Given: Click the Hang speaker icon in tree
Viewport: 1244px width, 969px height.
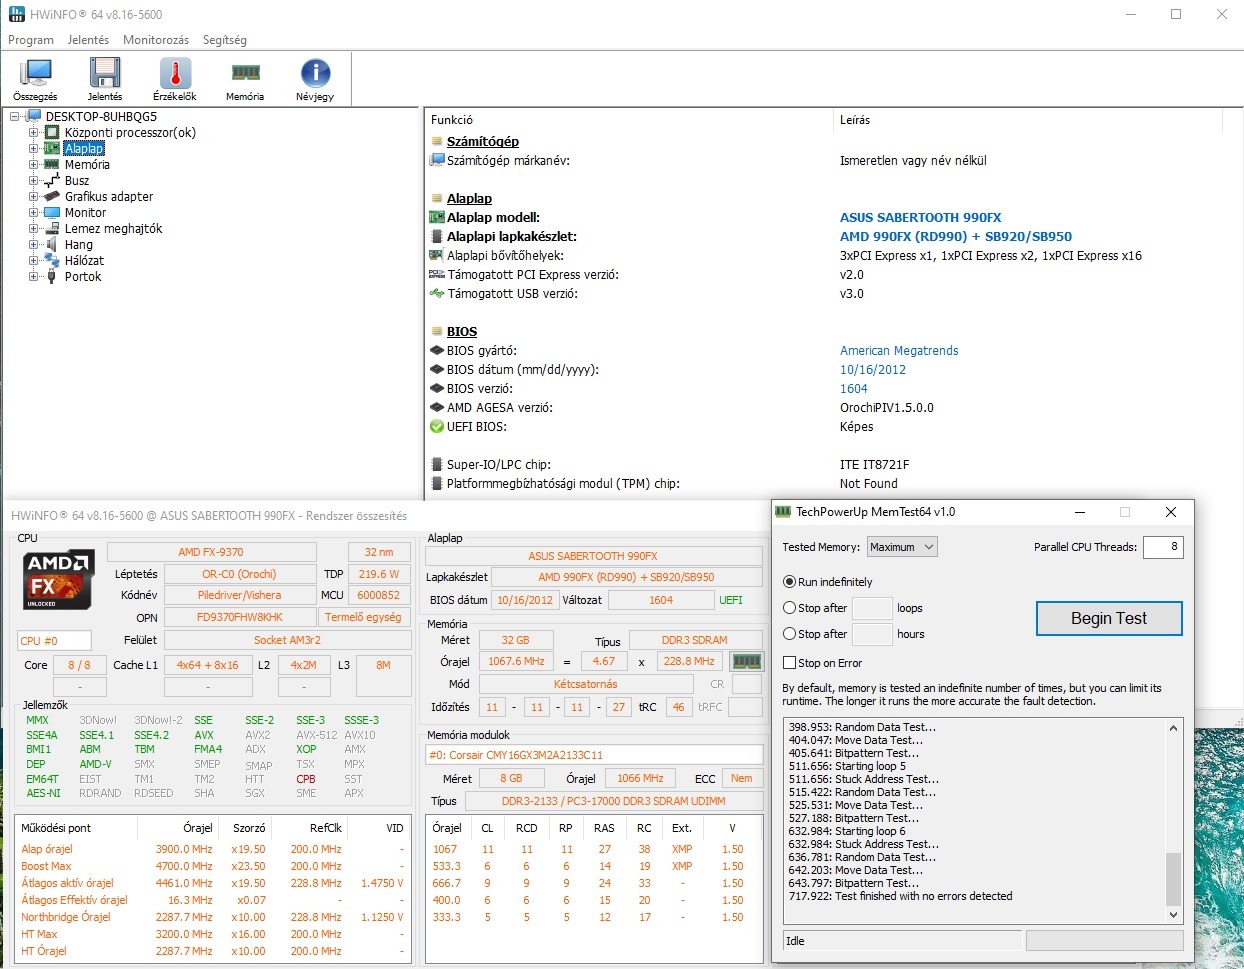Looking at the screenshot, I should (x=52, y=244).
